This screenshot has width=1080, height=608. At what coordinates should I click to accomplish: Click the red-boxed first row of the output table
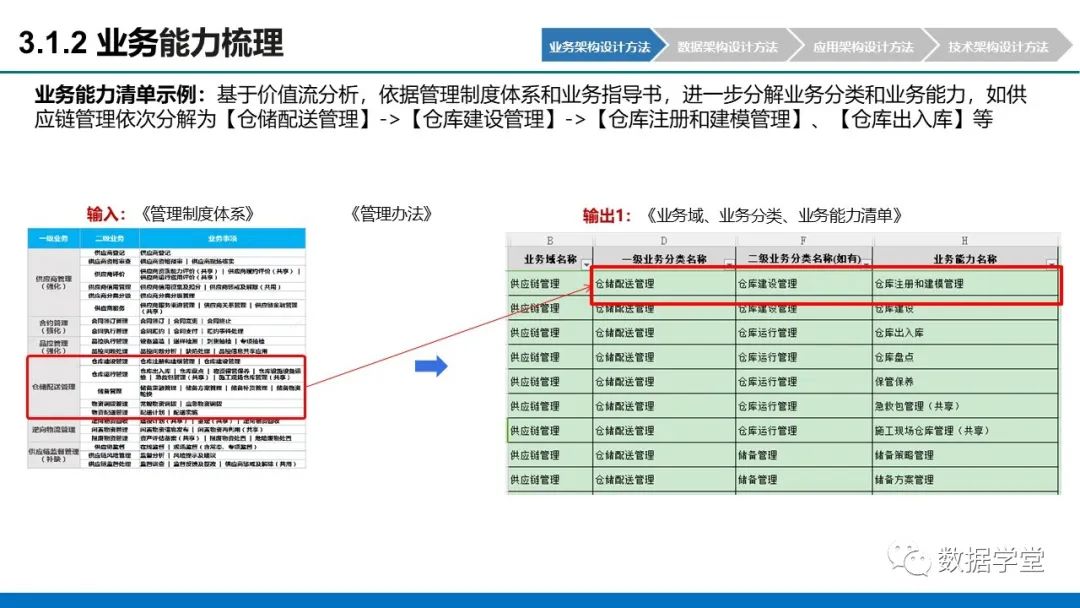825,282
